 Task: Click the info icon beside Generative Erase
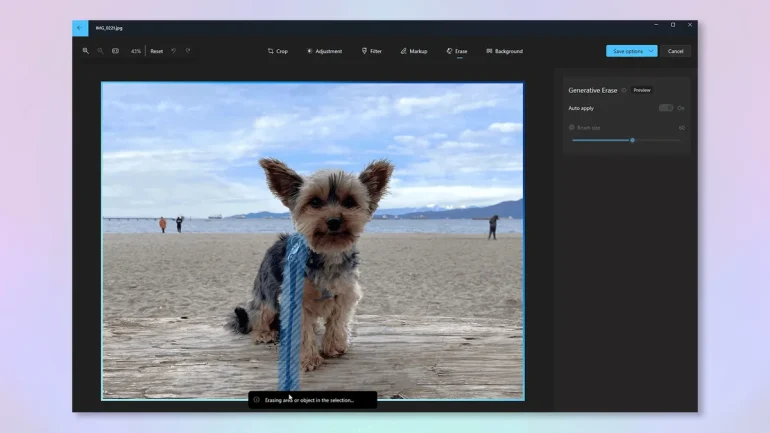(624, 90)
